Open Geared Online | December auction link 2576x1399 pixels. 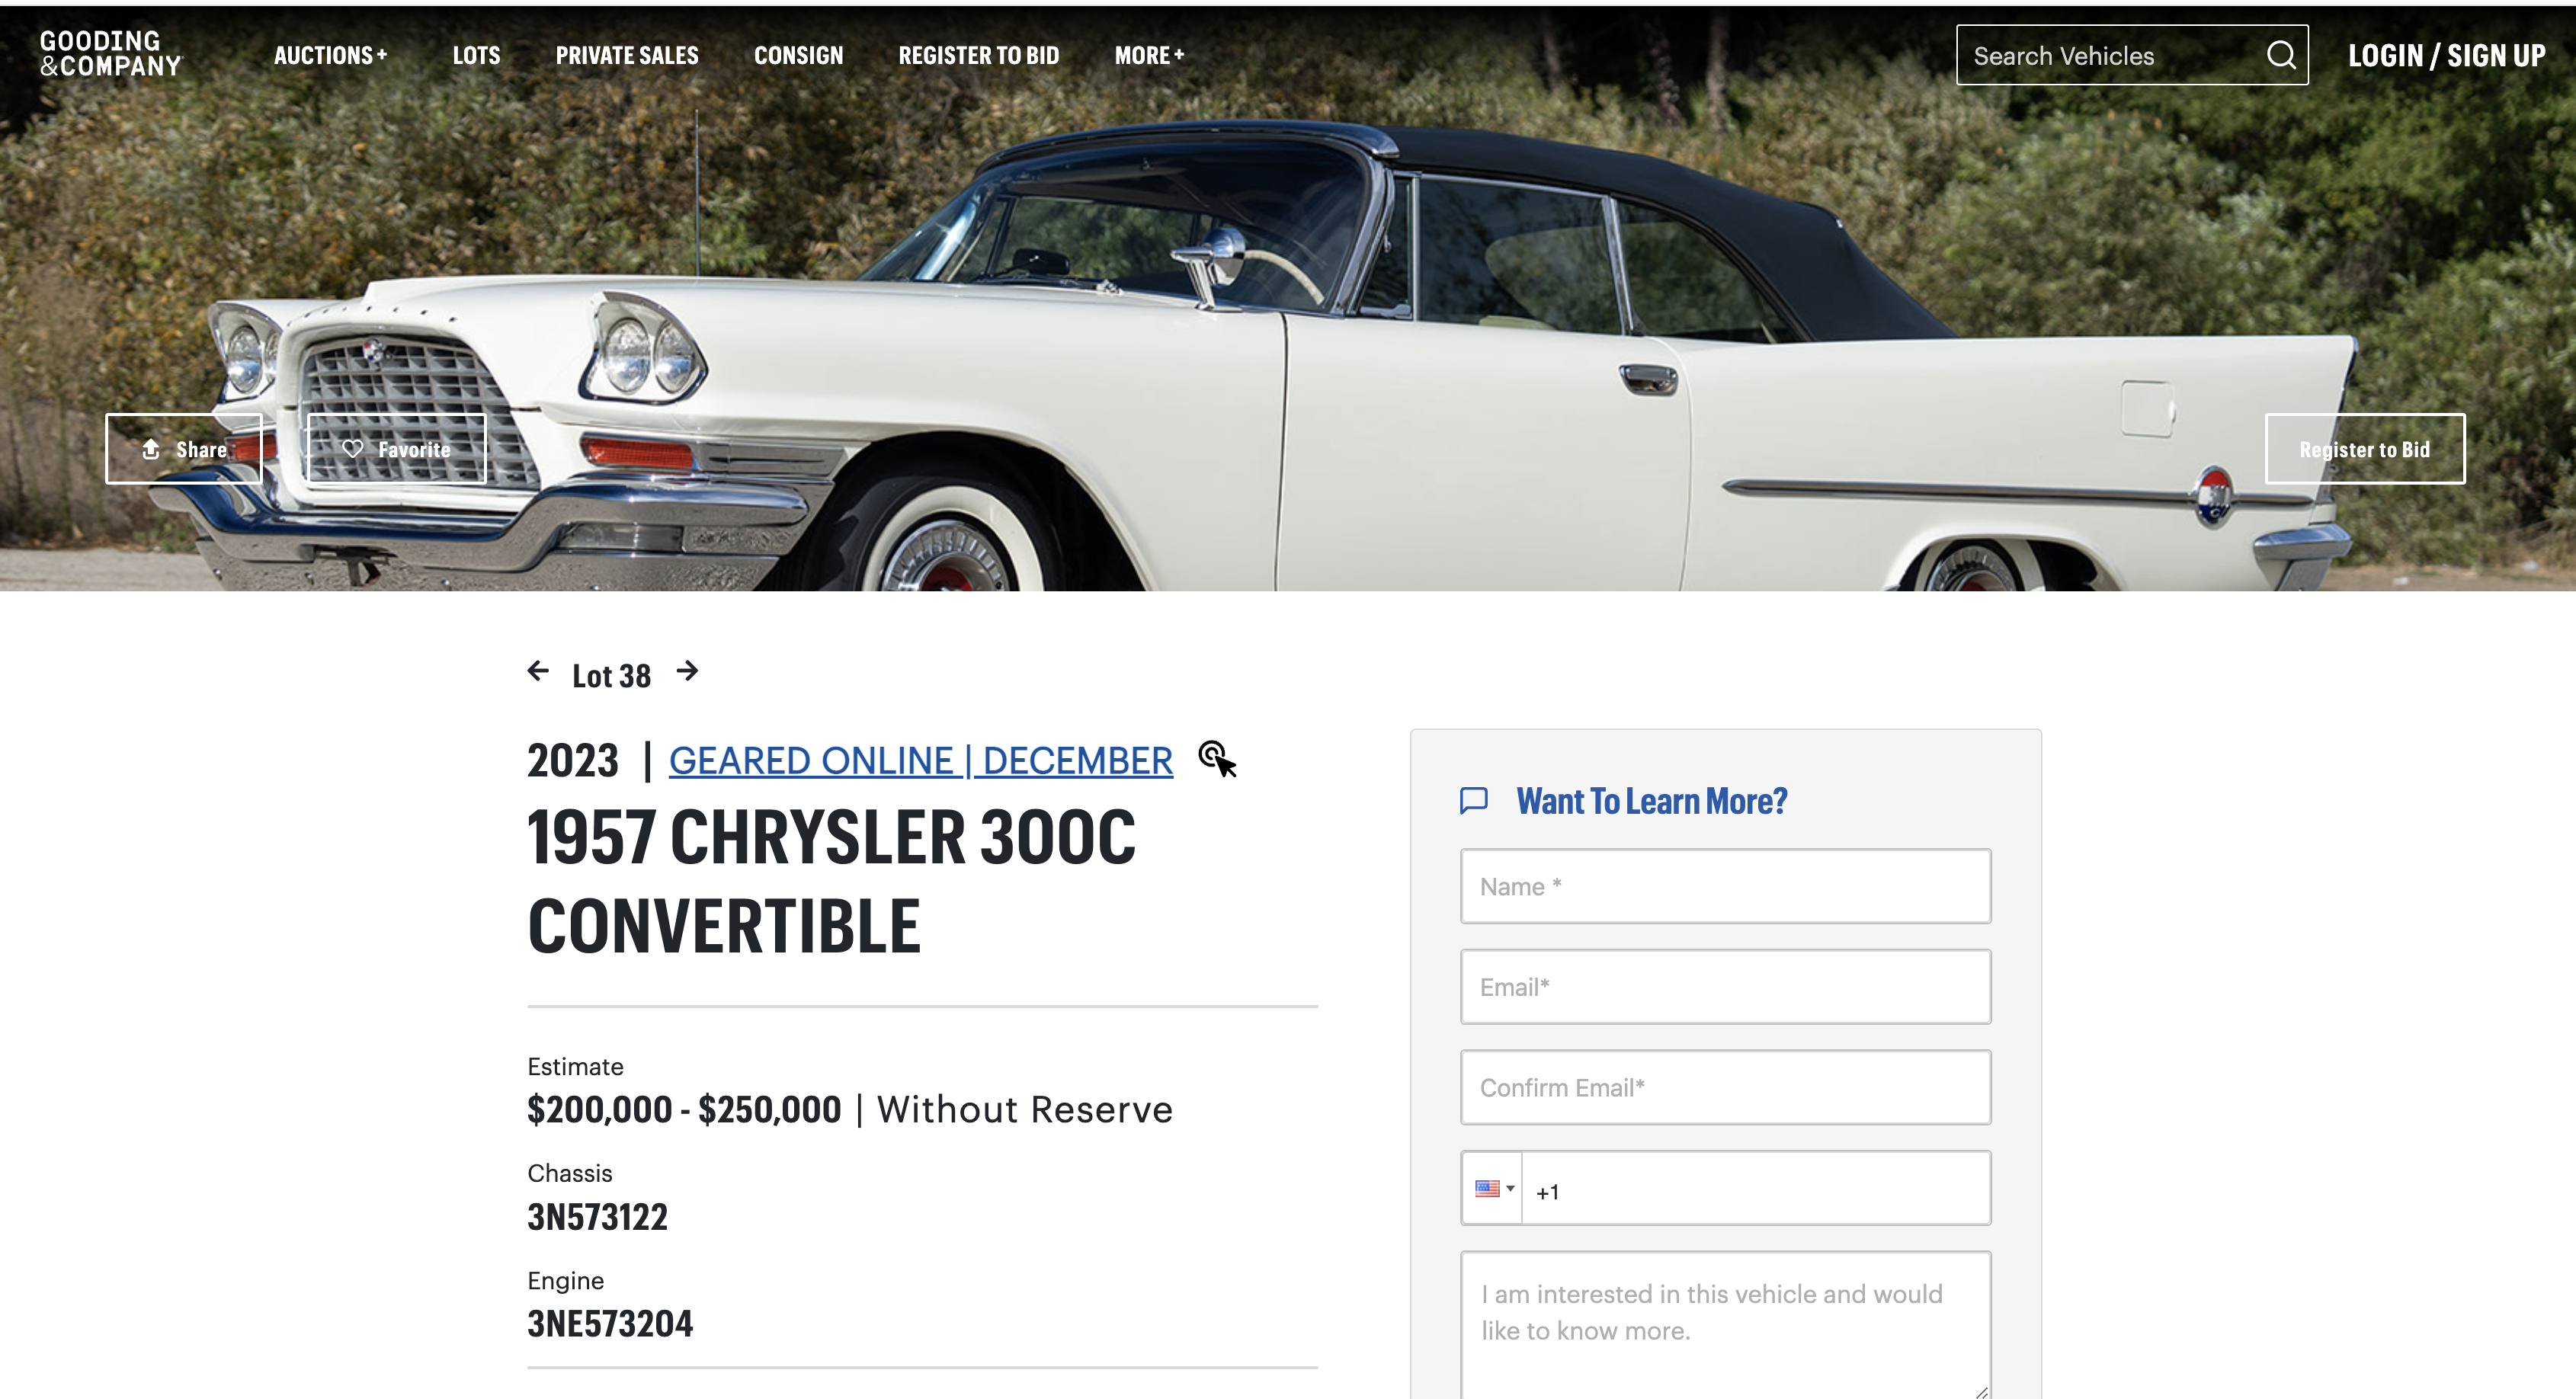click(x=920, y=761)
